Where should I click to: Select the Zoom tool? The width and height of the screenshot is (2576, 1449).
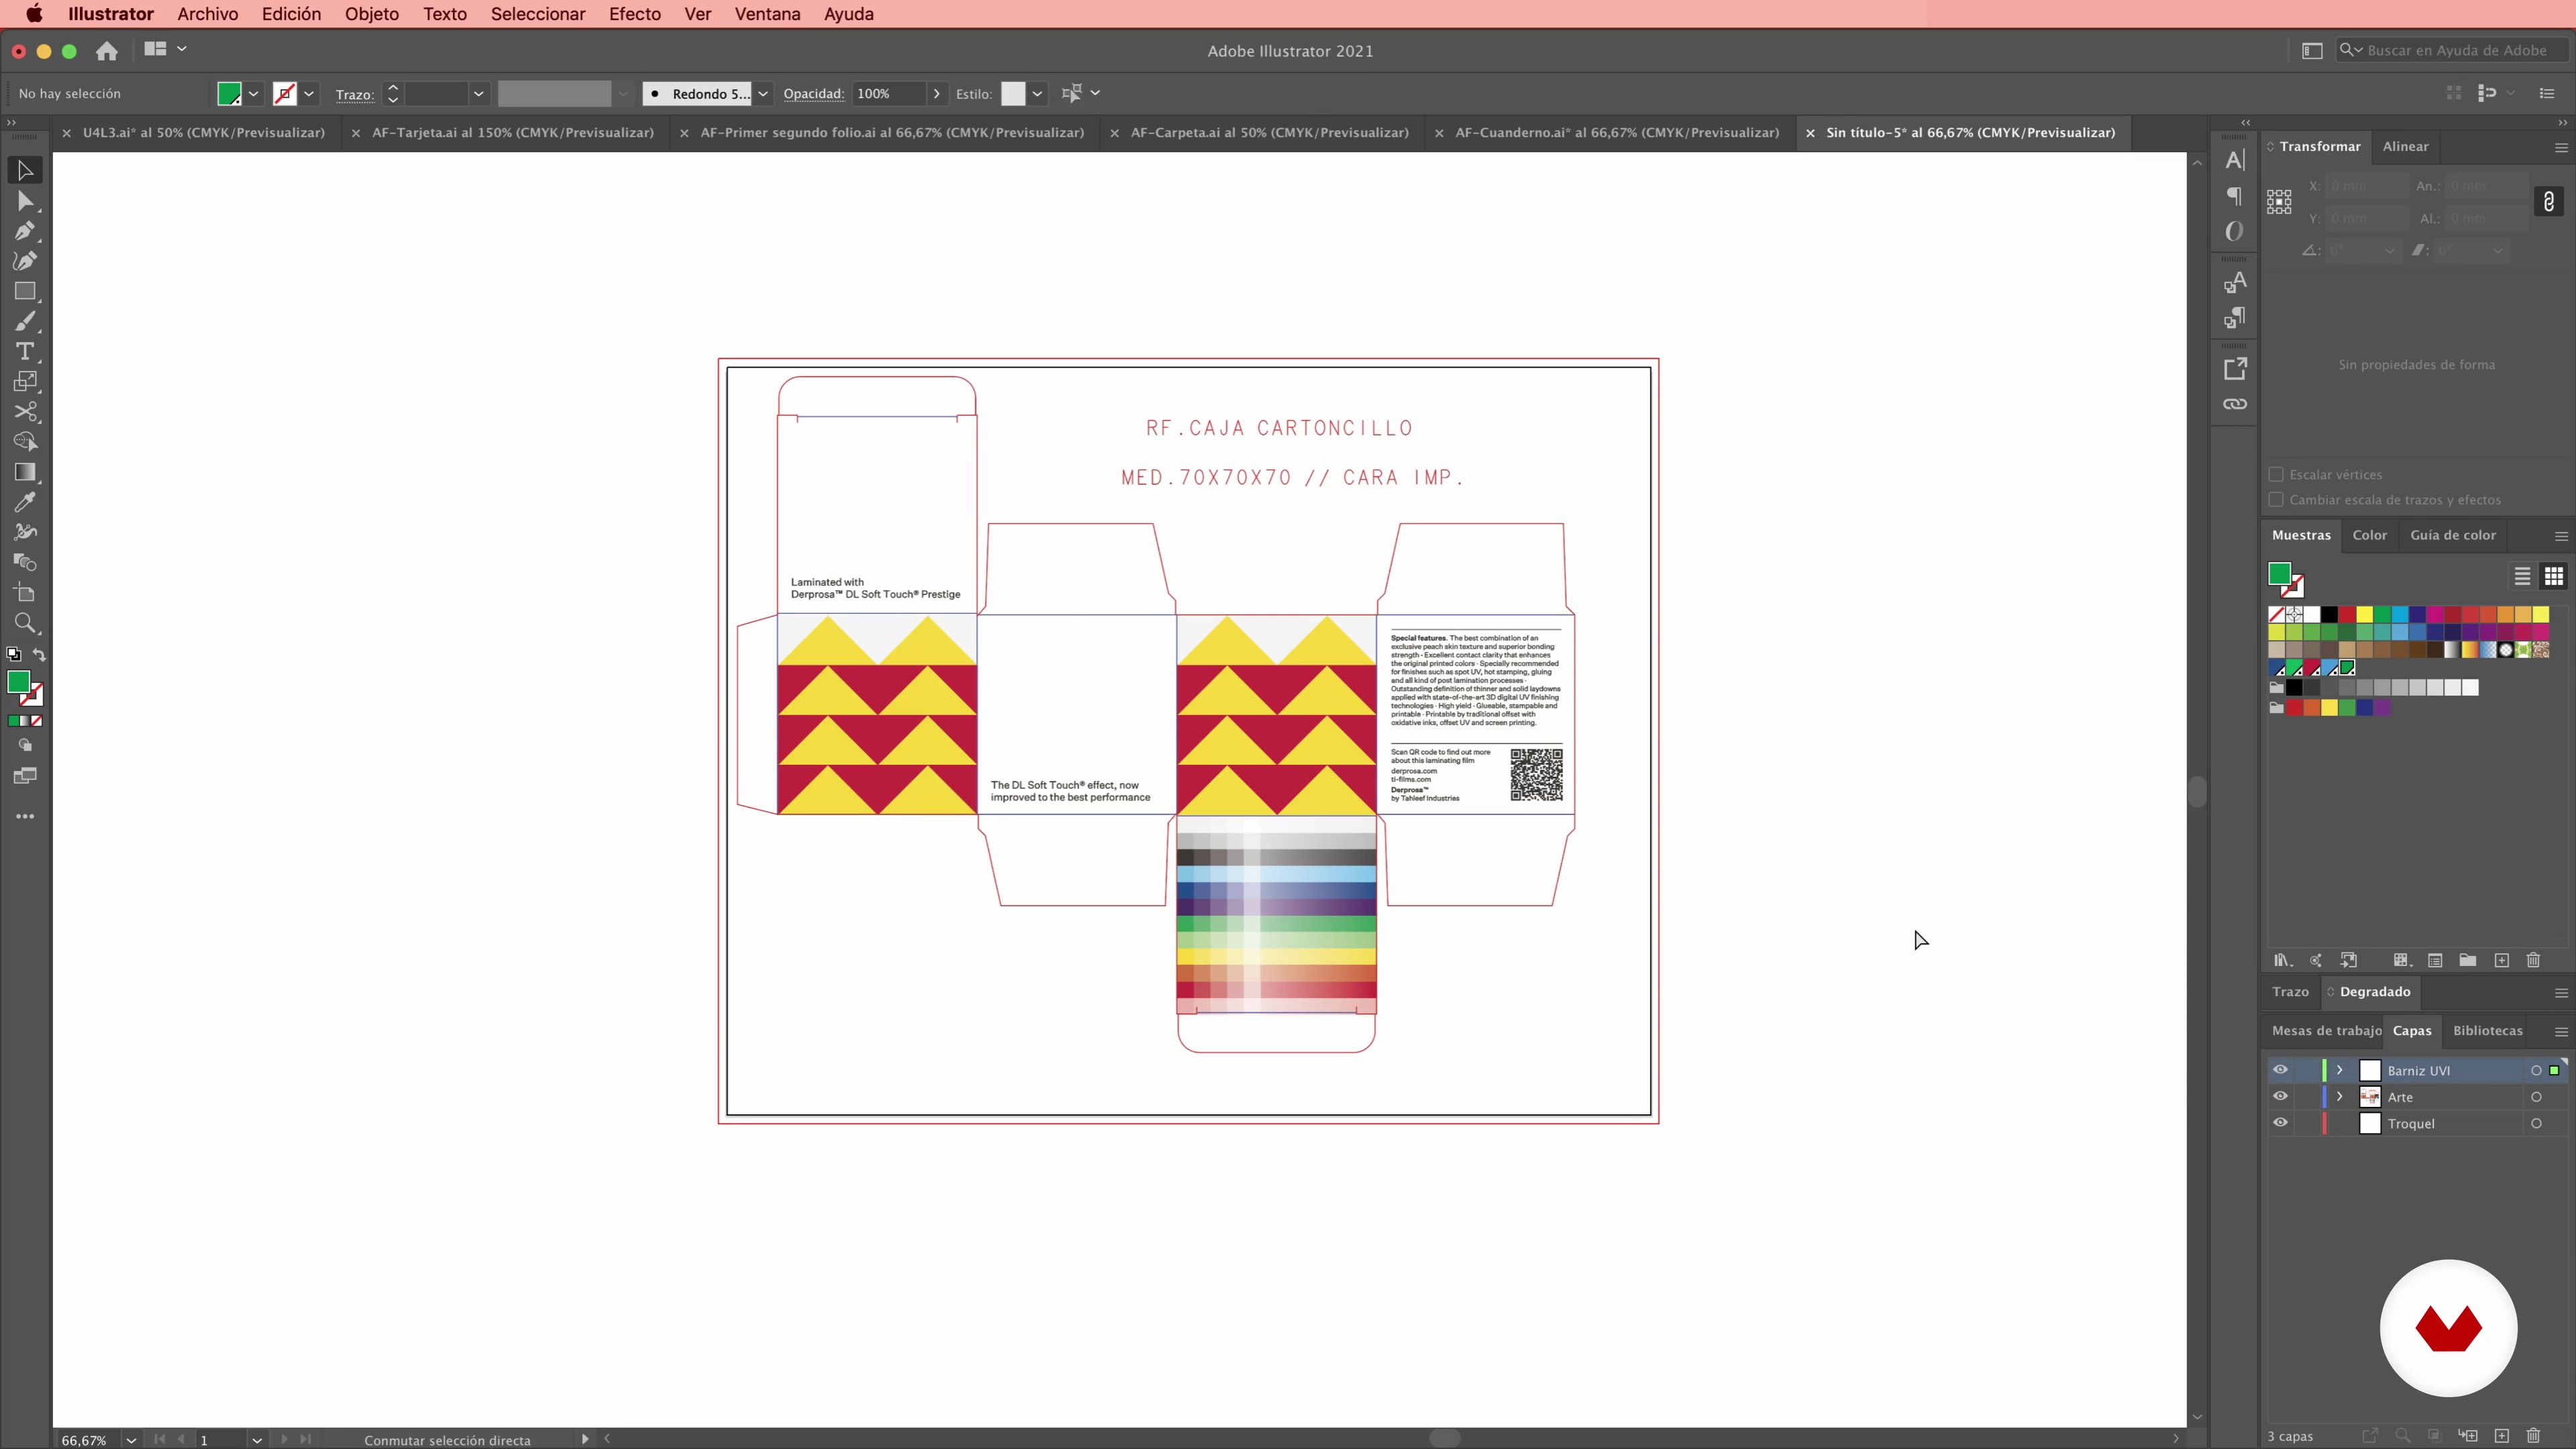point(25,623)
